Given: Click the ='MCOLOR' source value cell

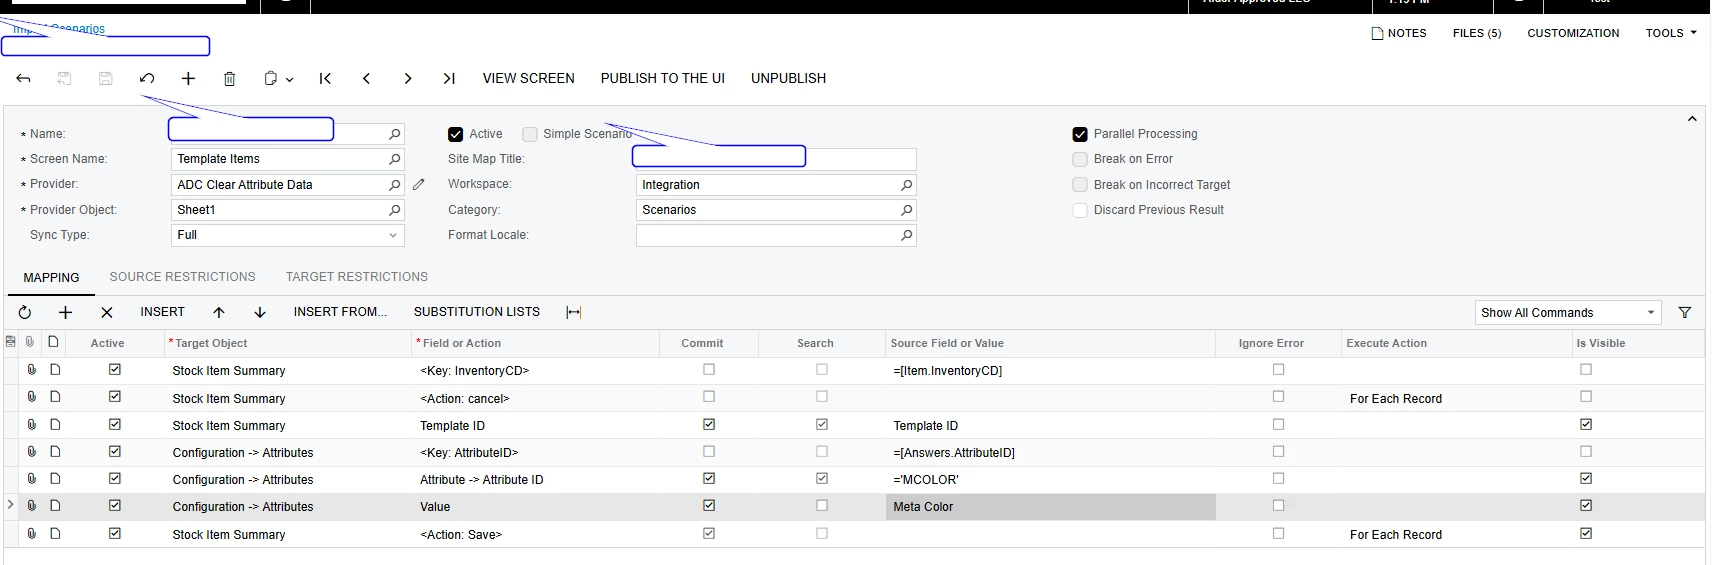Looking at the screenshot, I should [1050, 480].
